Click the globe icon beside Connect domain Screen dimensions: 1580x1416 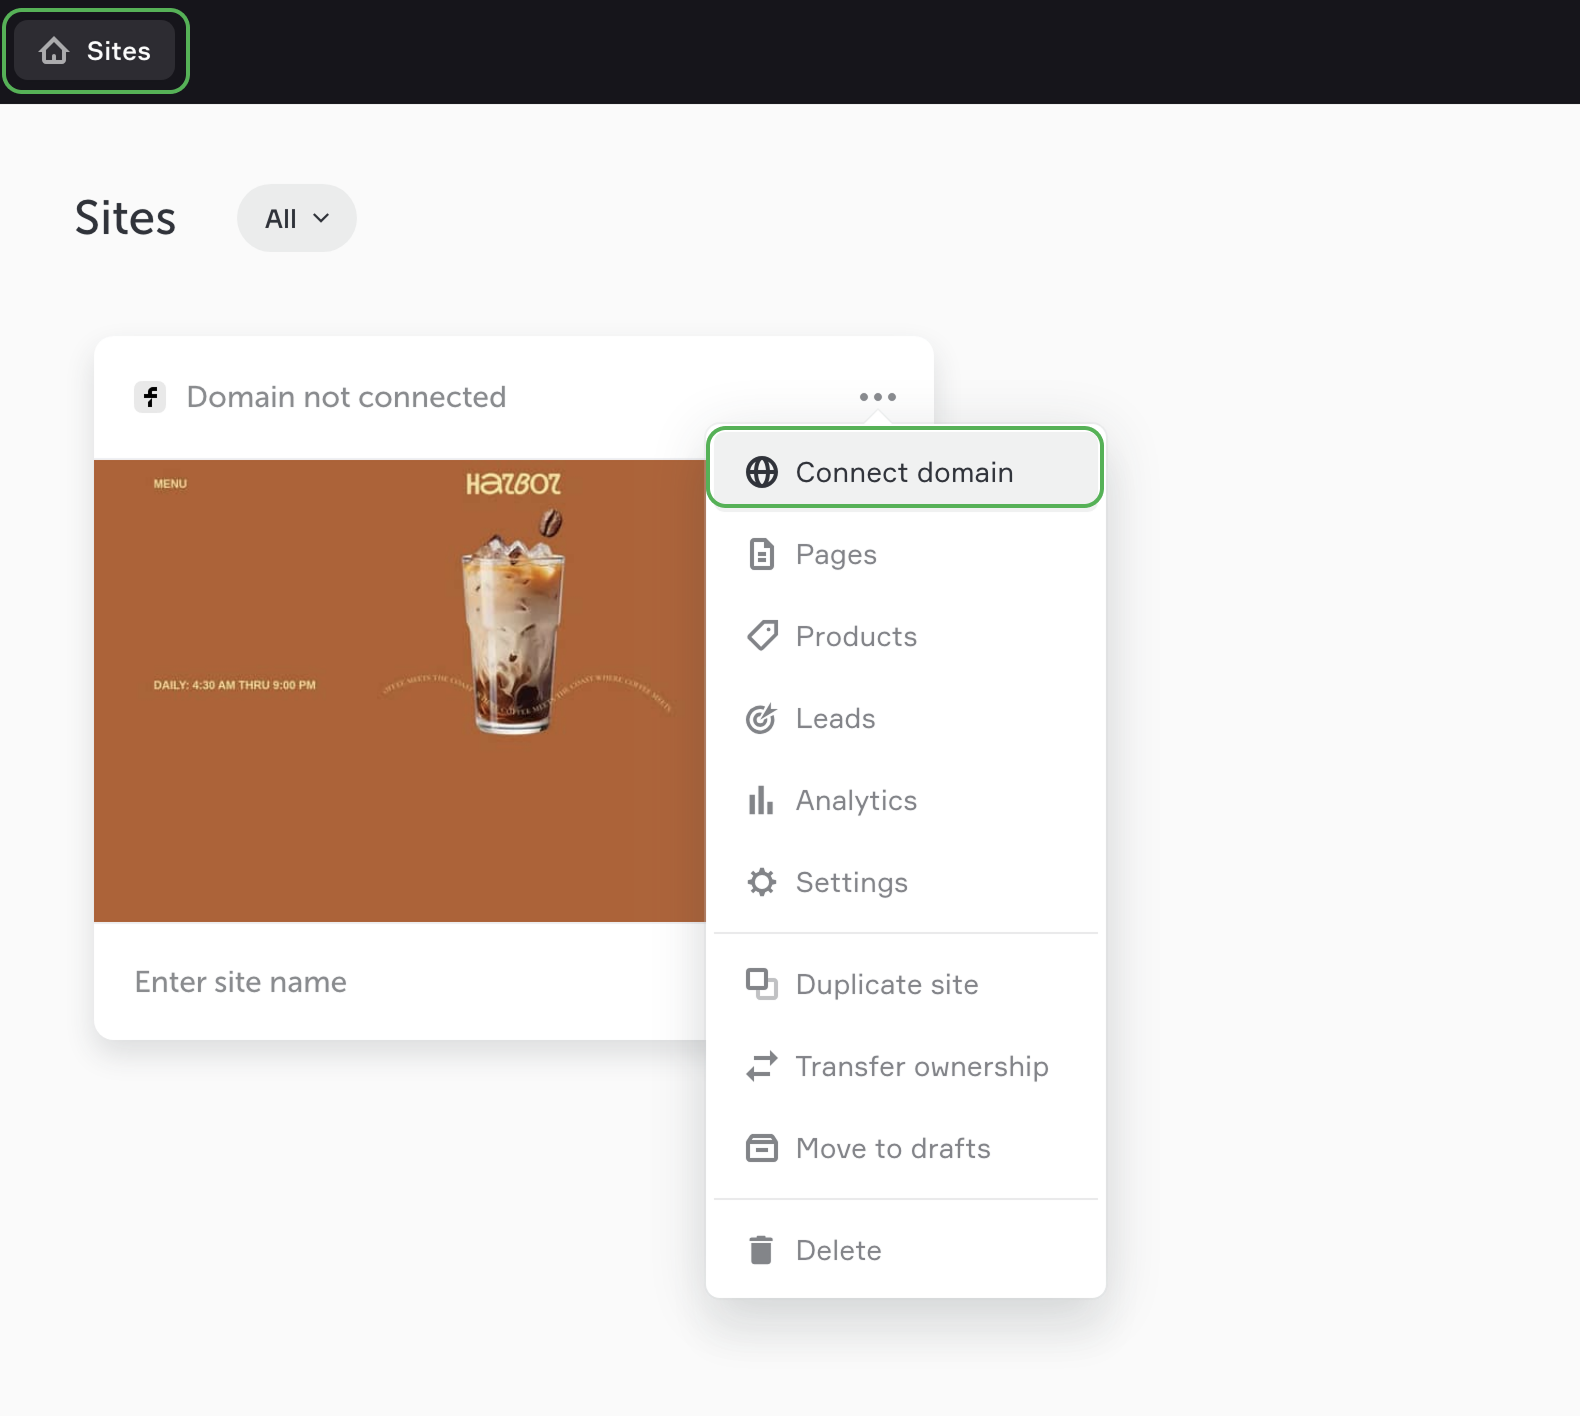762,472
